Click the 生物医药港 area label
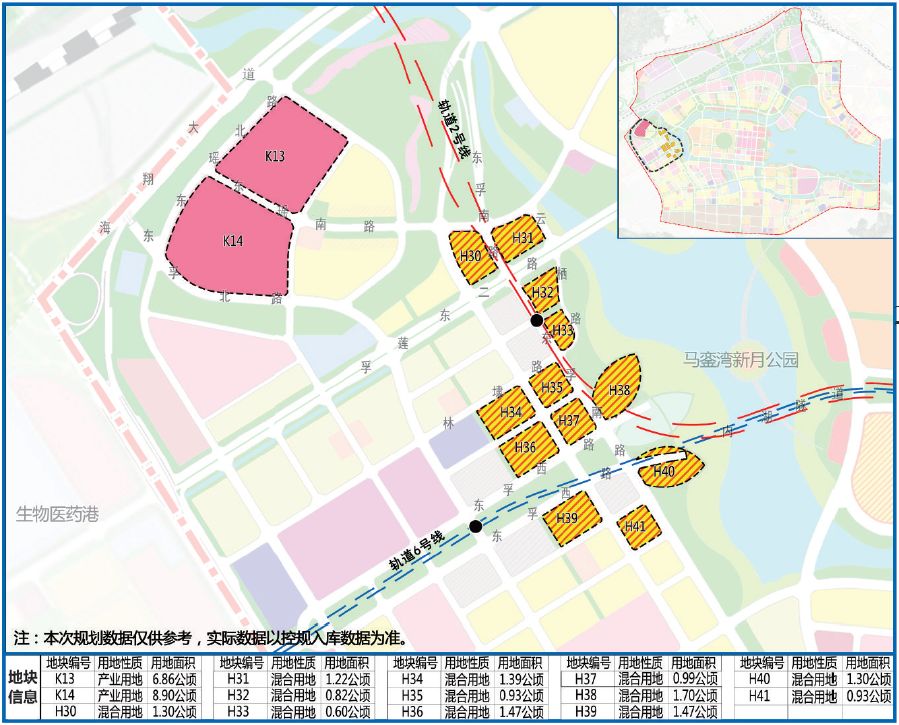899x725 pixels. [x=57, y=514]
